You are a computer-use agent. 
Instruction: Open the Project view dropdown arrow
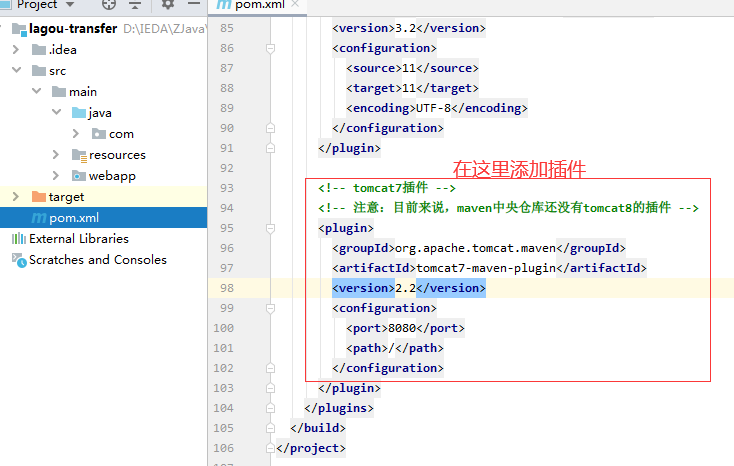coord(70,4)
